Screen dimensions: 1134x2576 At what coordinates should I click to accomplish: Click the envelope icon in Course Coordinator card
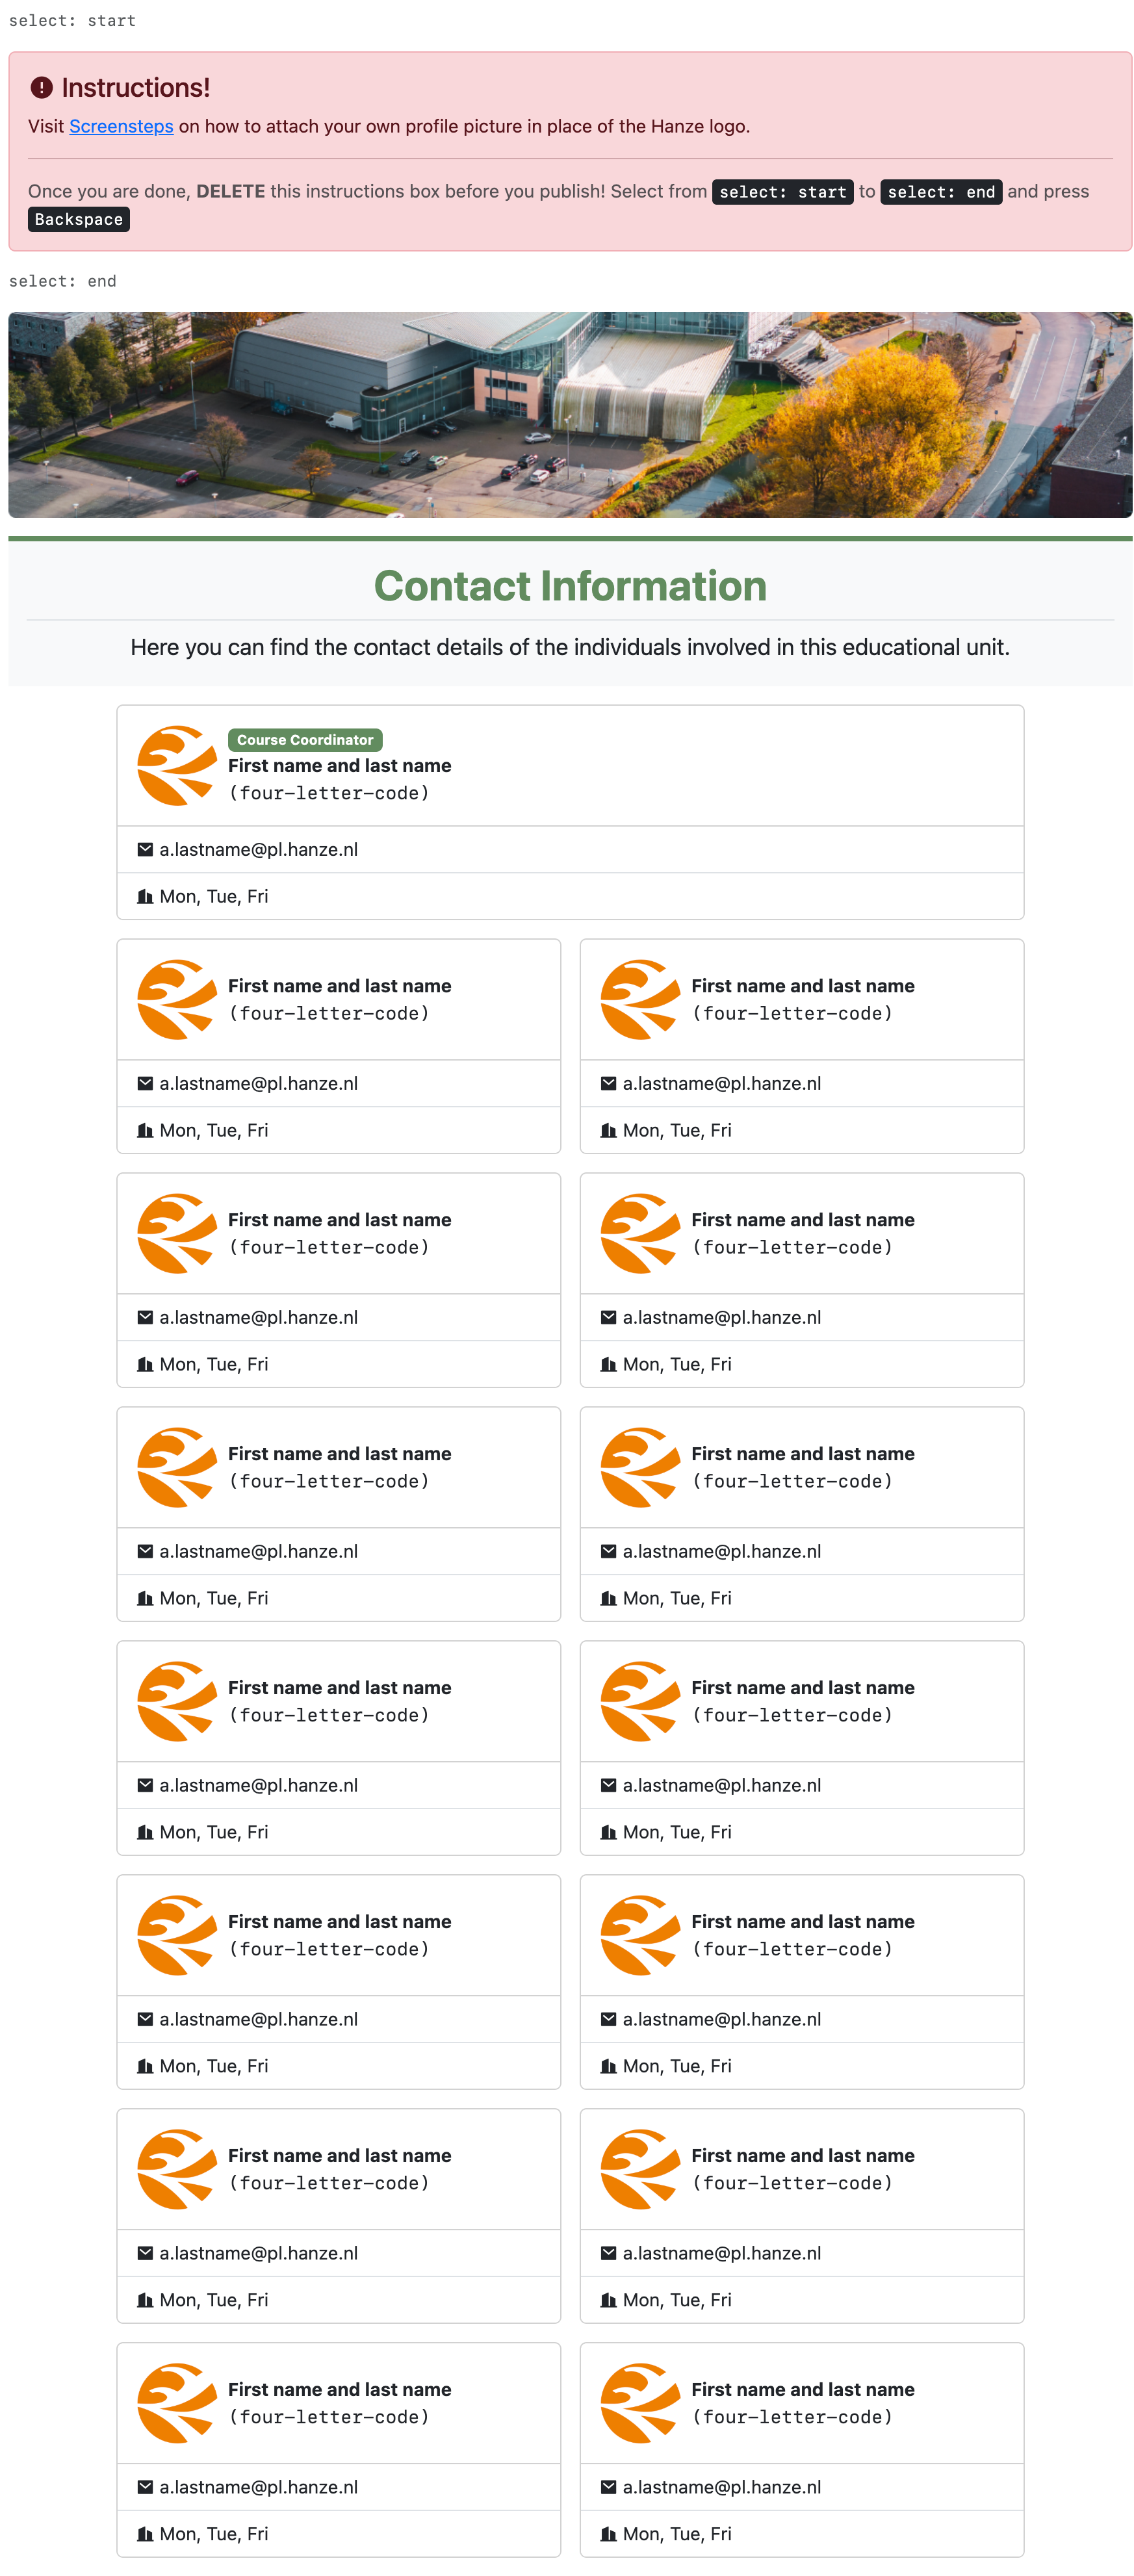point(145,850)
